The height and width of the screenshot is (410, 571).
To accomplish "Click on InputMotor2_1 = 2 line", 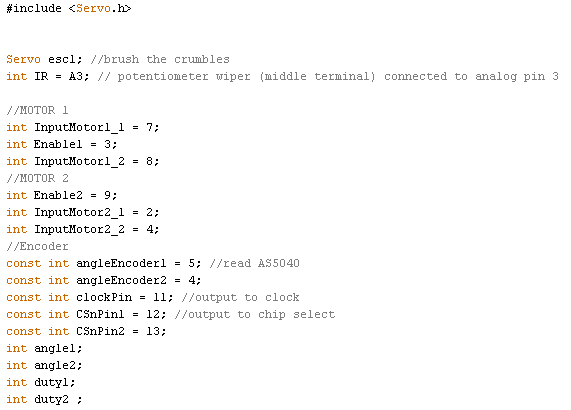I will (x=83, y=212).
